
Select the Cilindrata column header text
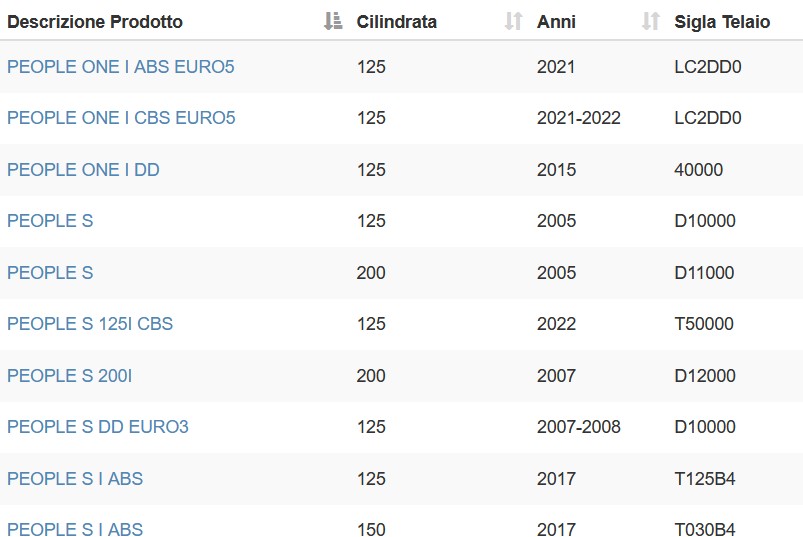(x=396, y=22)
